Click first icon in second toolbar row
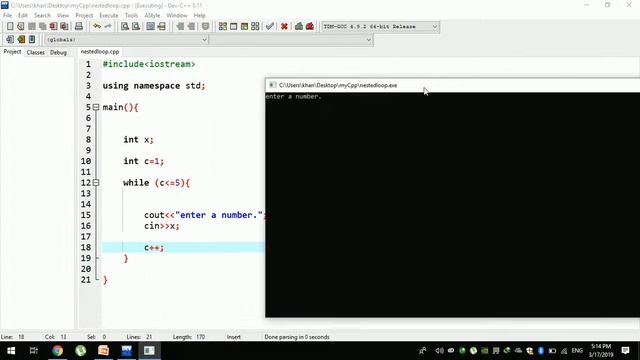Image resolution: width=640 pixels, height=360 pixels. 10,40
